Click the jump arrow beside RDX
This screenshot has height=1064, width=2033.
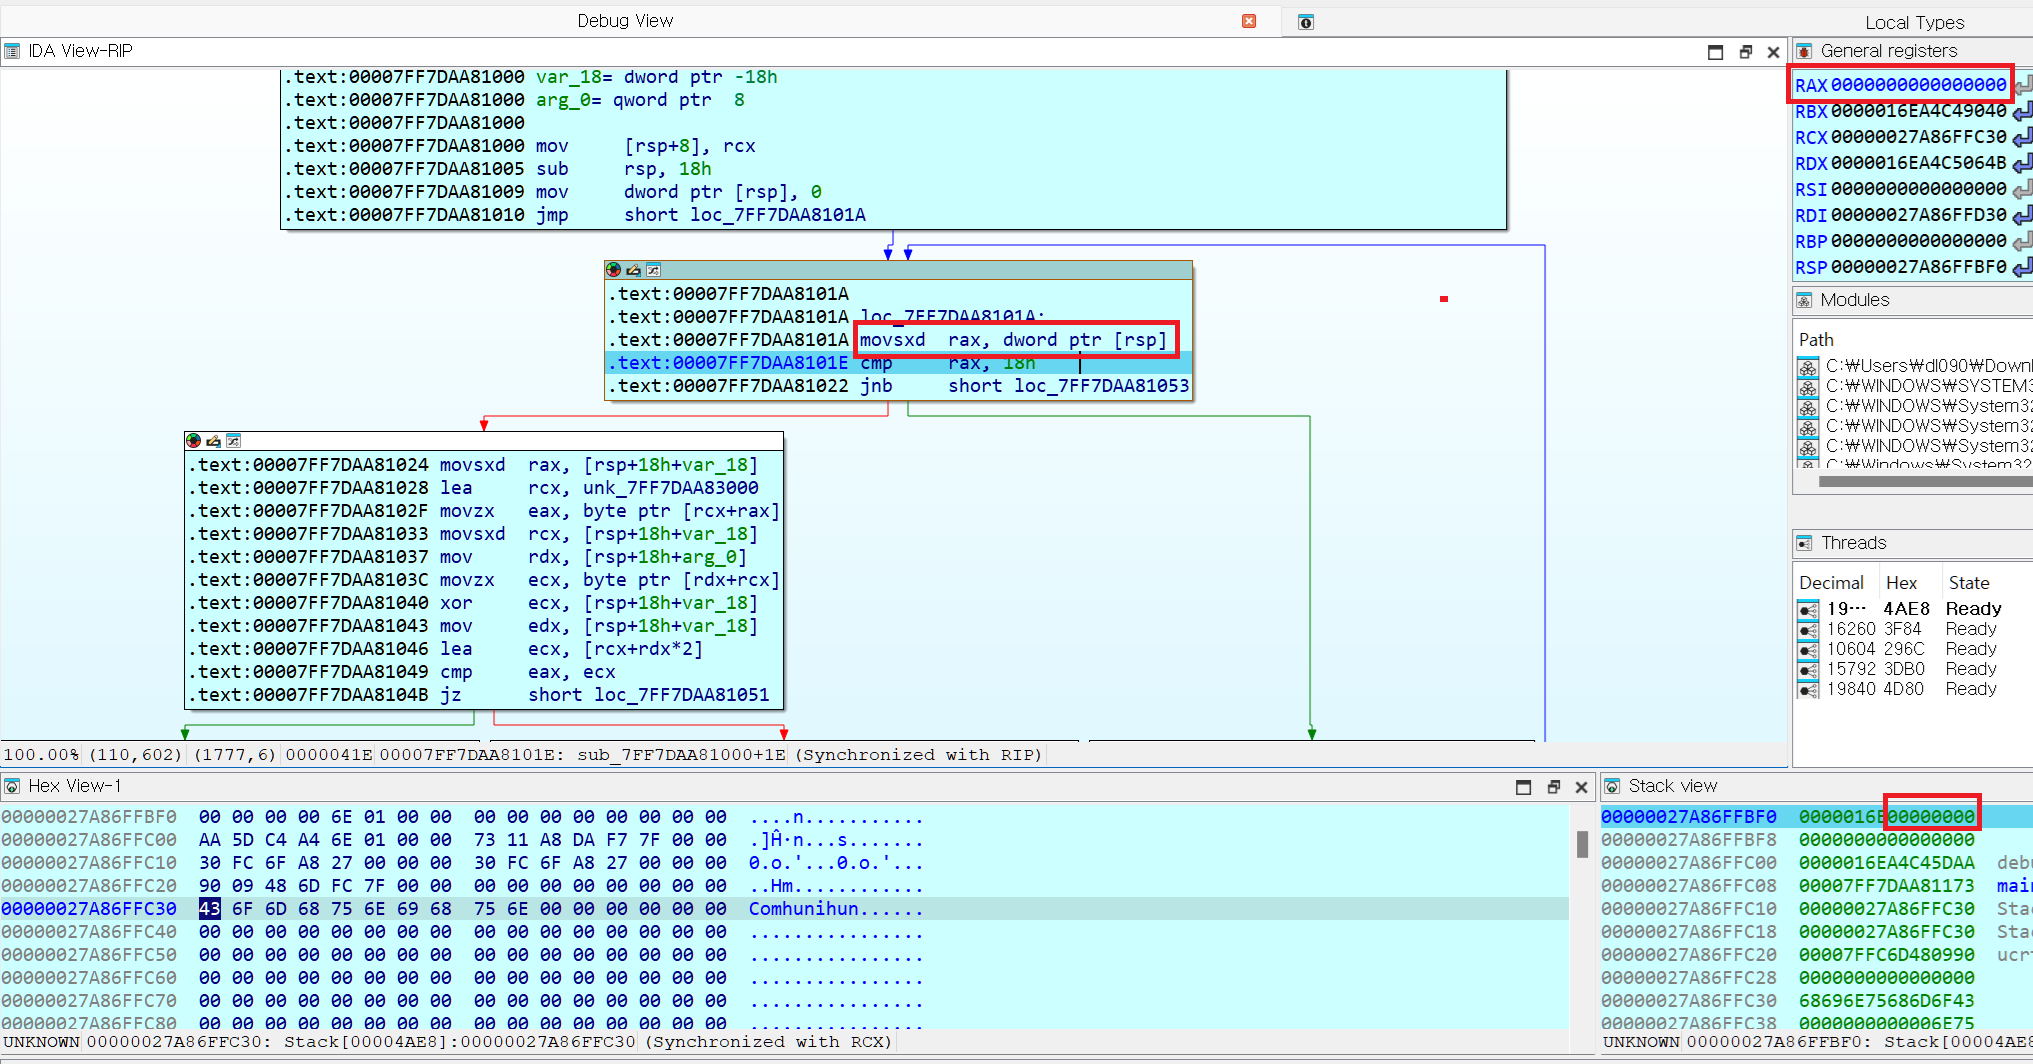tap(2022, 163)
